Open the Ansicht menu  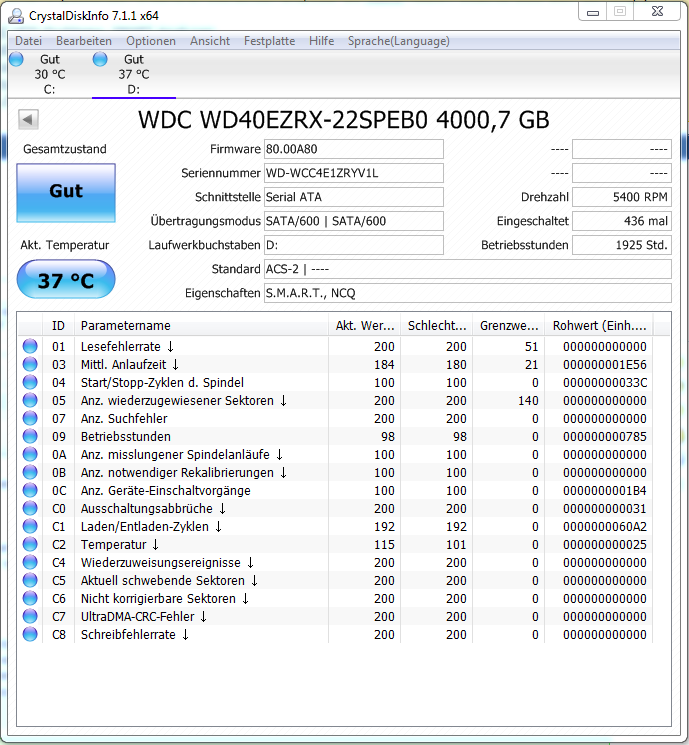210,41
